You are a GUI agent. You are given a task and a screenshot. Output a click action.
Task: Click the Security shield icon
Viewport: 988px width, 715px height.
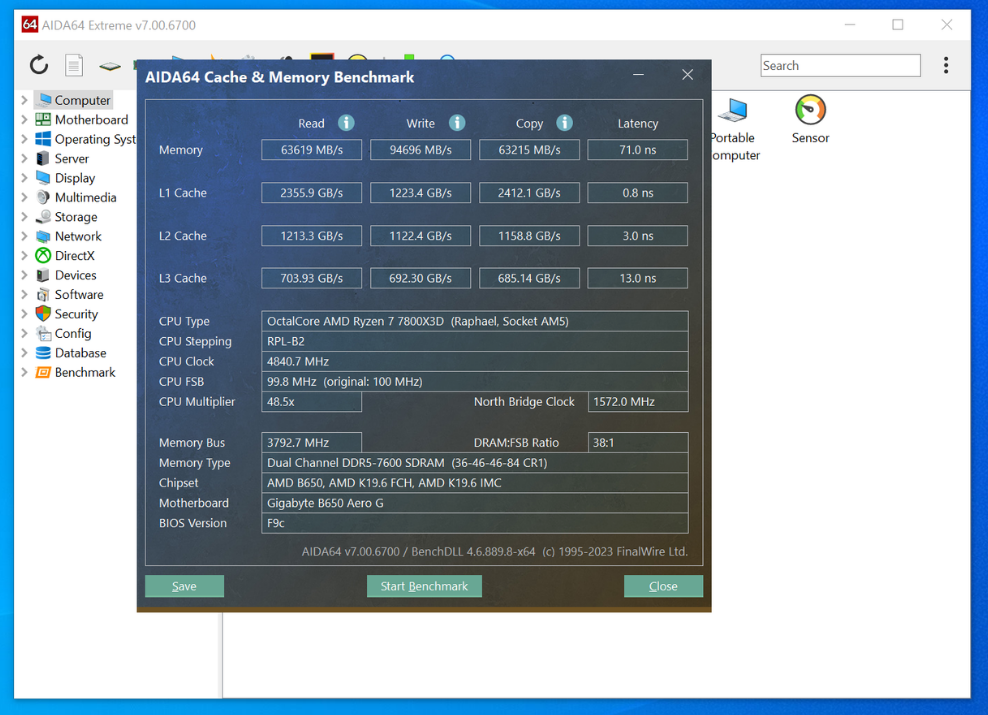(x=43, y=314)
